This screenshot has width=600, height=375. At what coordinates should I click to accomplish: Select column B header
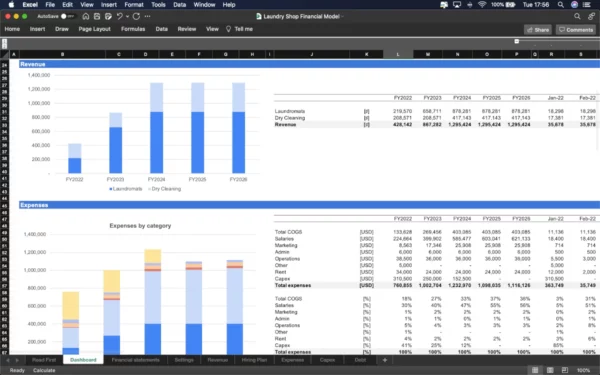click(x=62, y=54)
